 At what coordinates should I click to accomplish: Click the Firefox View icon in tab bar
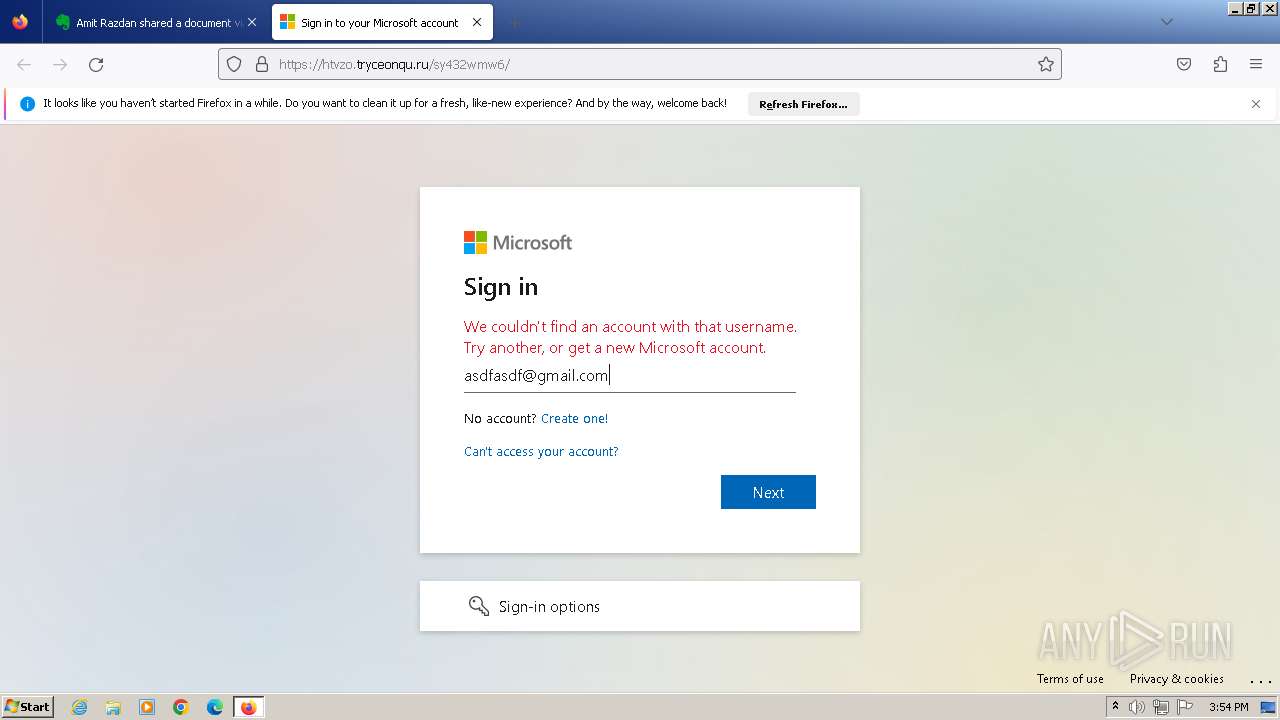20,22
